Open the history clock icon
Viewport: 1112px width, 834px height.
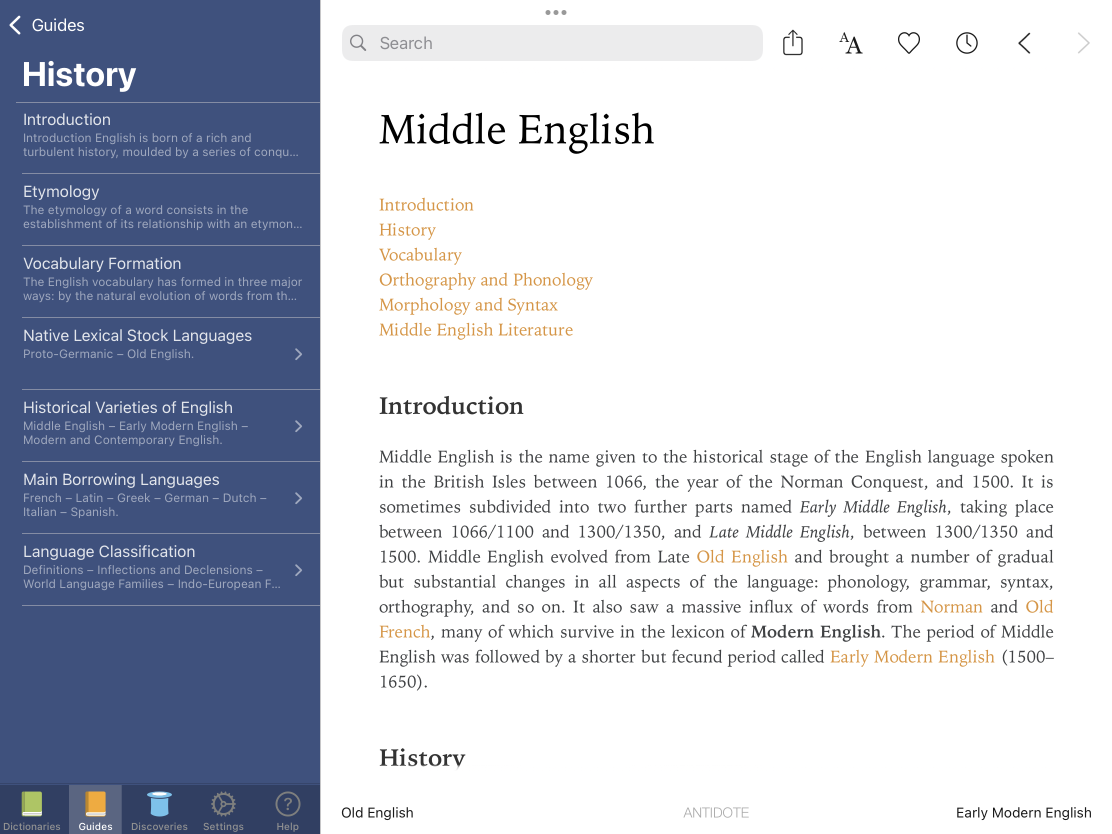click(x=966, y=43)
